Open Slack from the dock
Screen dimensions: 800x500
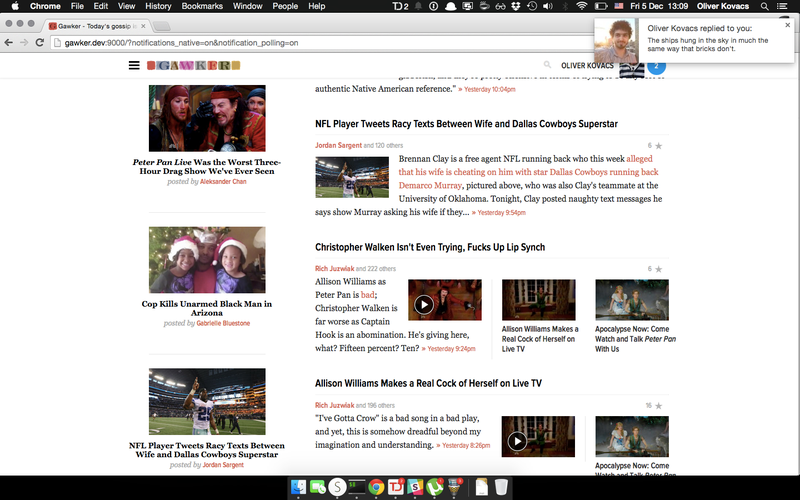pos(415,487)
